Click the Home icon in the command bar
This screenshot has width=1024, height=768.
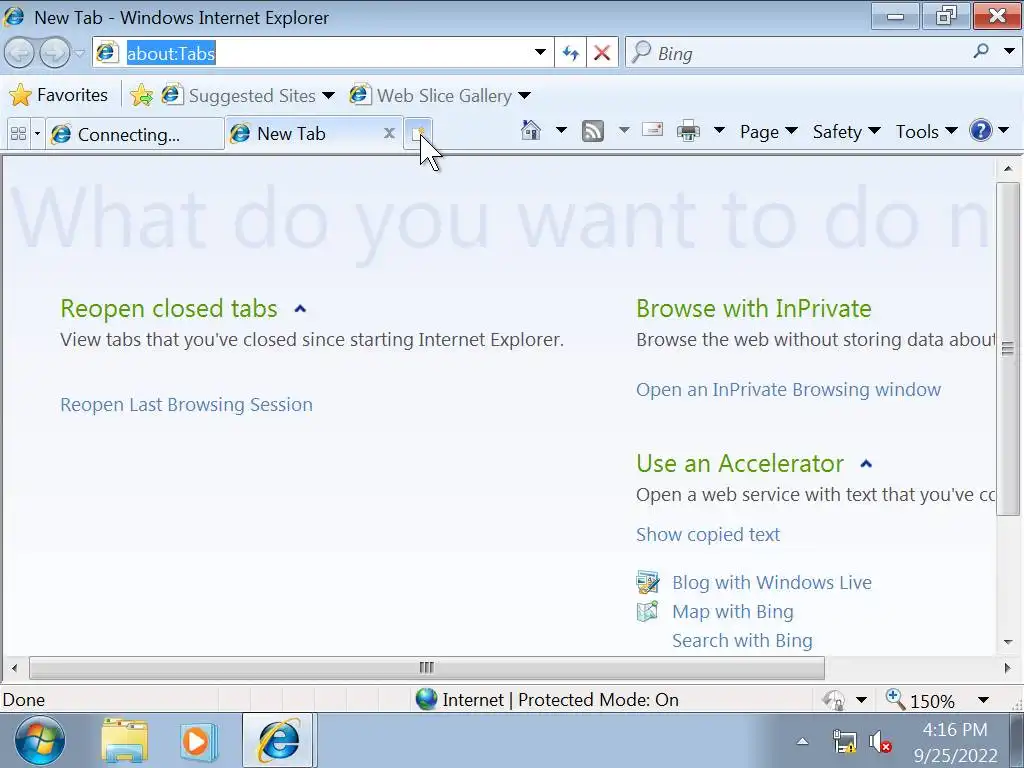[x=531, y=131]
